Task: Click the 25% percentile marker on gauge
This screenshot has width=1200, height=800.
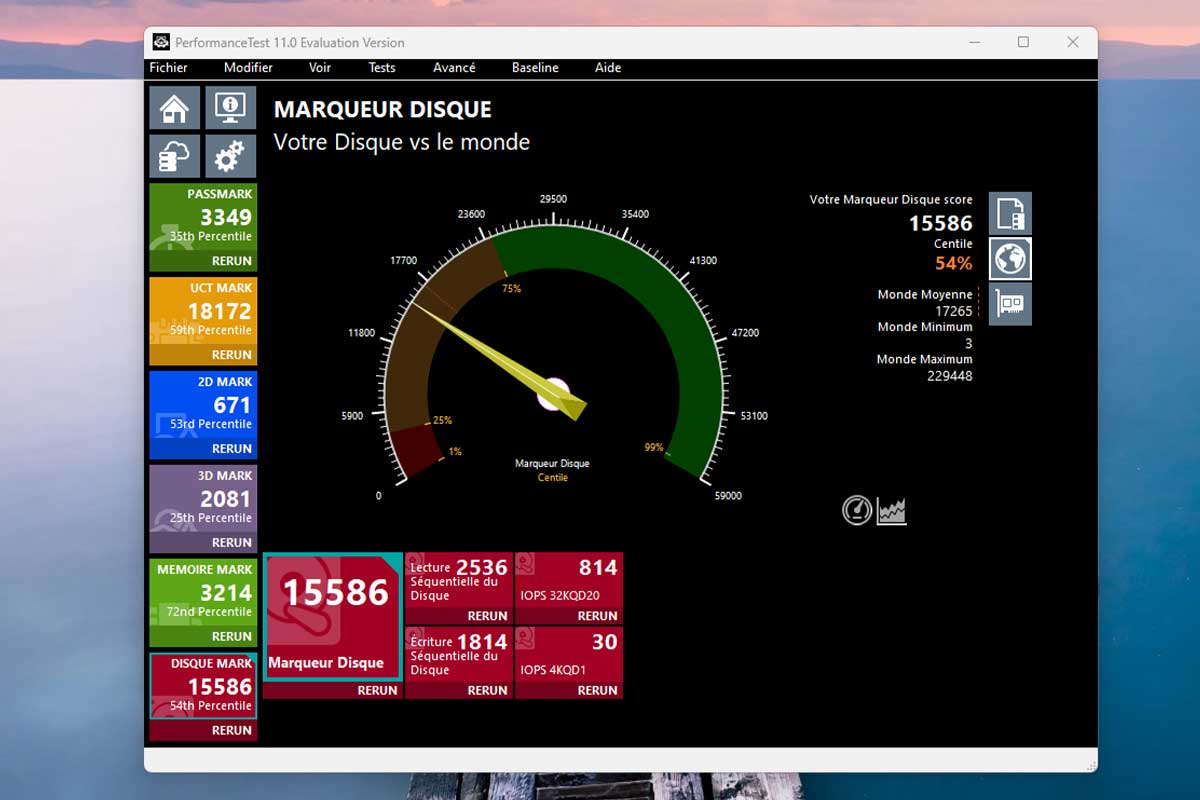Action: [442, 420]
